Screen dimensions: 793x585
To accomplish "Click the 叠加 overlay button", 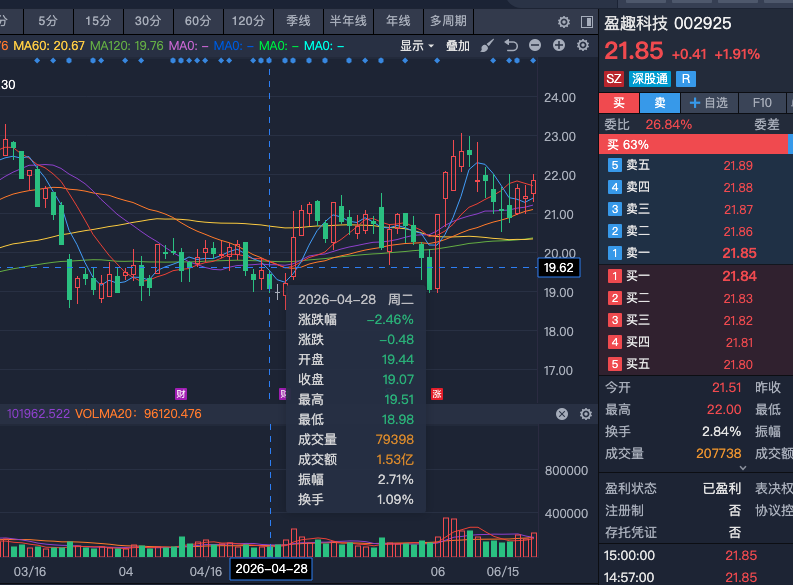I will pos(458,46).
